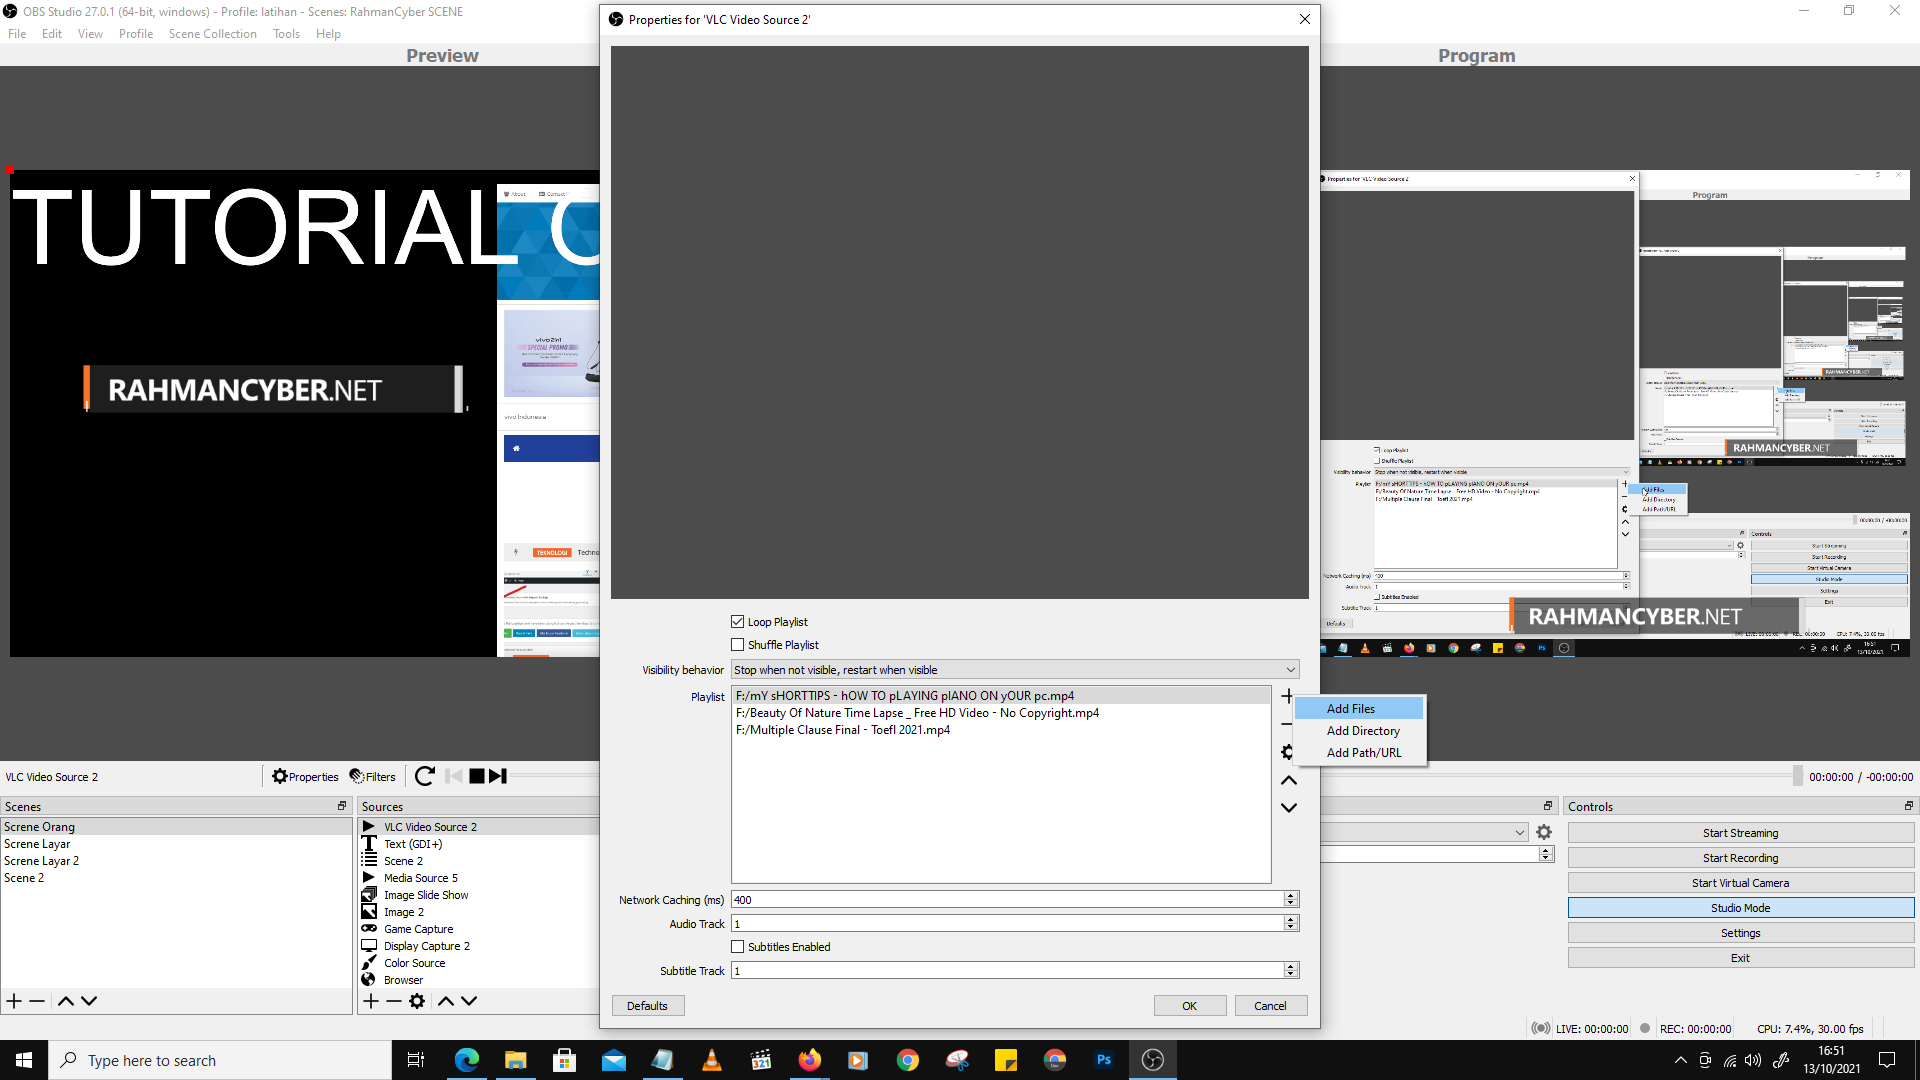Undock the Controls panel

pos(1908,806)
